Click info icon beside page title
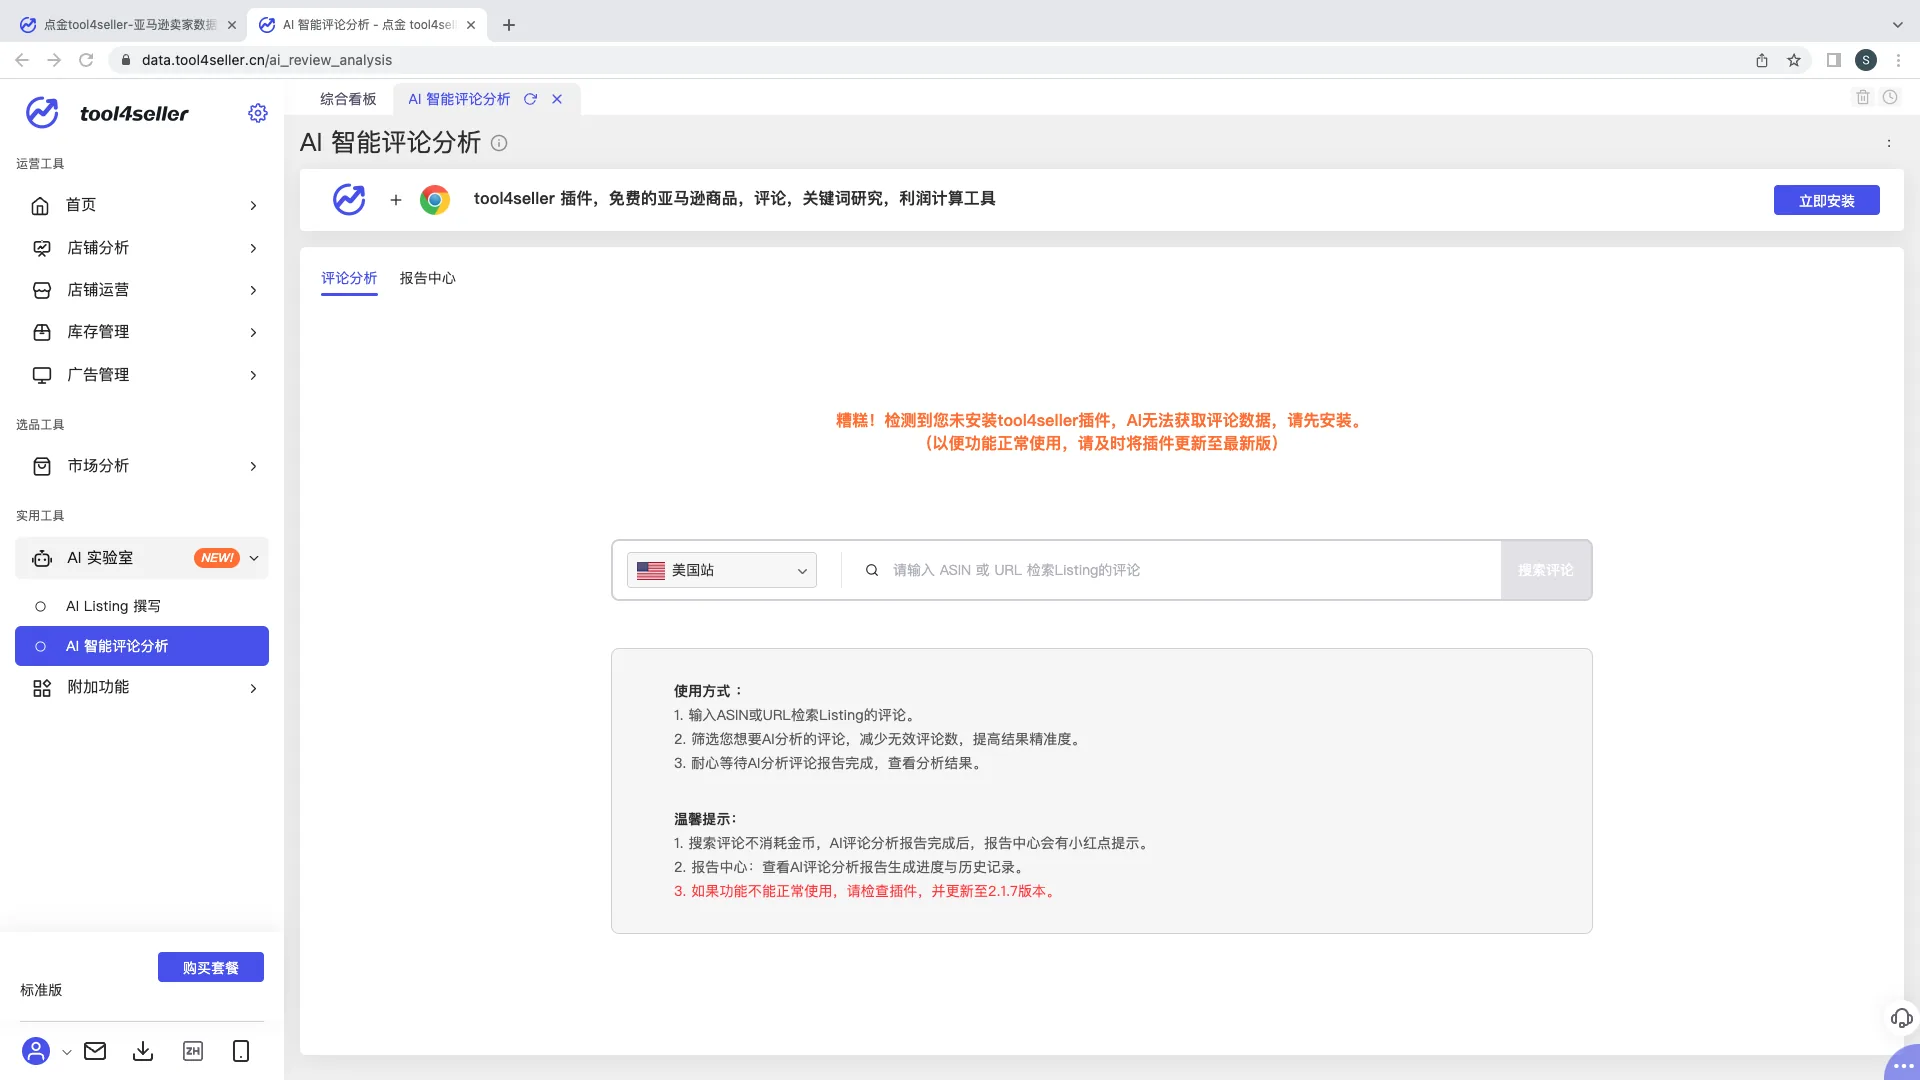 (x=499, y=143)
